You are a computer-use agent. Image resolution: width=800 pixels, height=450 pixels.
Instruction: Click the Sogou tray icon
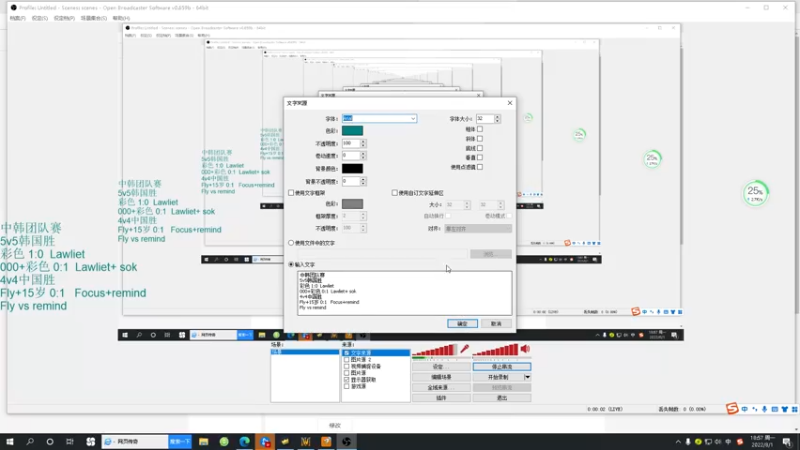point(739,442)
